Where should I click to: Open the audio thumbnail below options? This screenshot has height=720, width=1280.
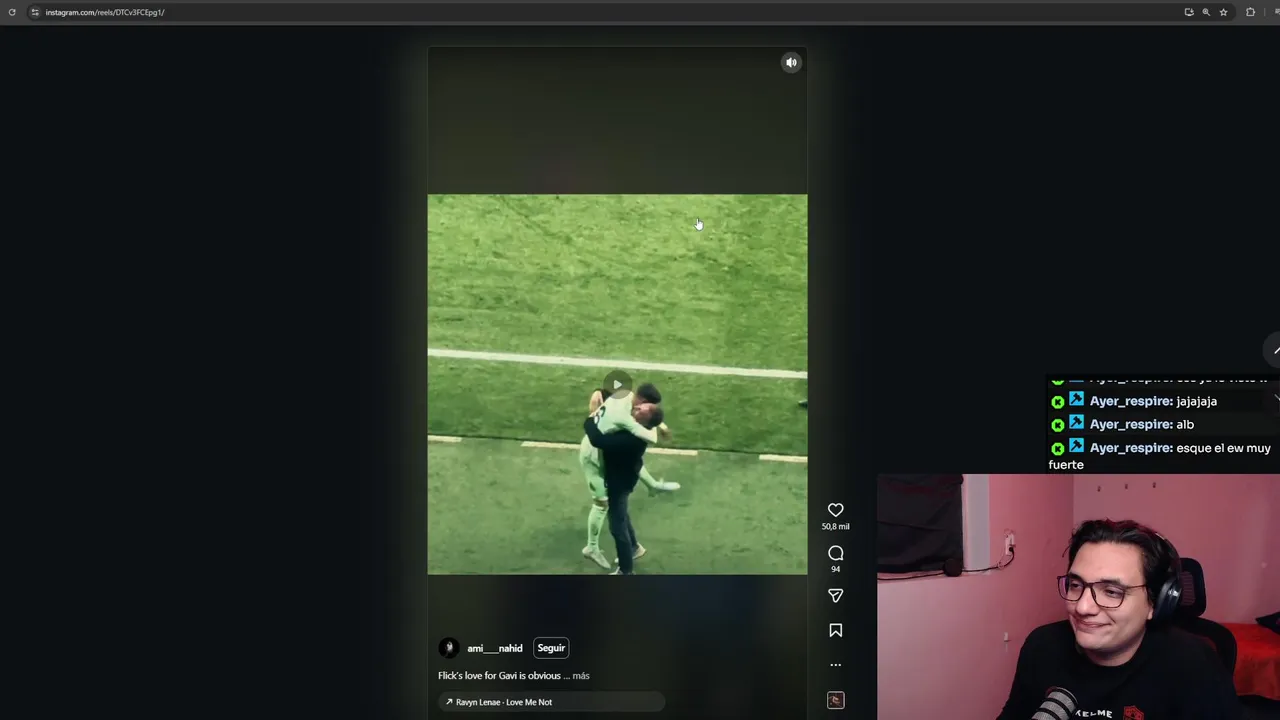836,700
